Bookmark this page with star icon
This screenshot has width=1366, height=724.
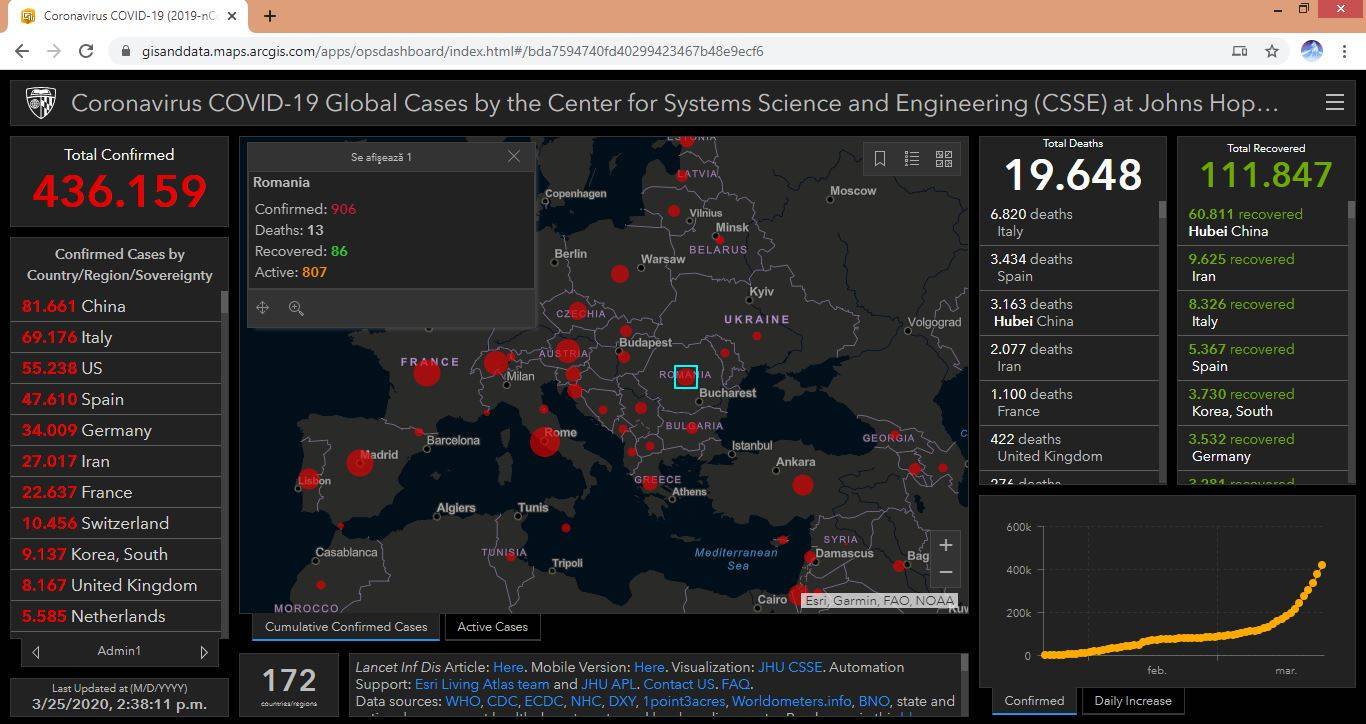pos(1272,51)
